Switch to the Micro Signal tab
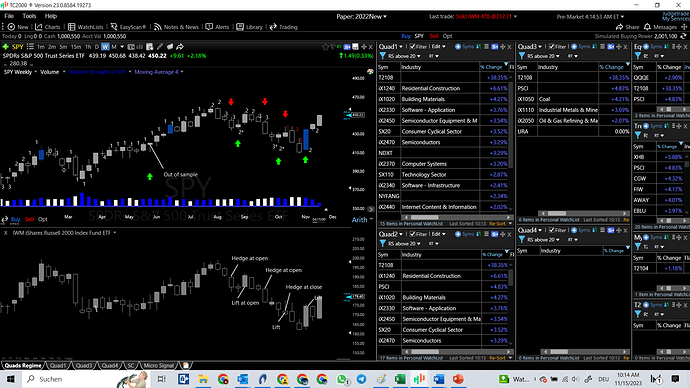Image resolution: width=690 pixels, height=388 pixels. coord(158,366)
